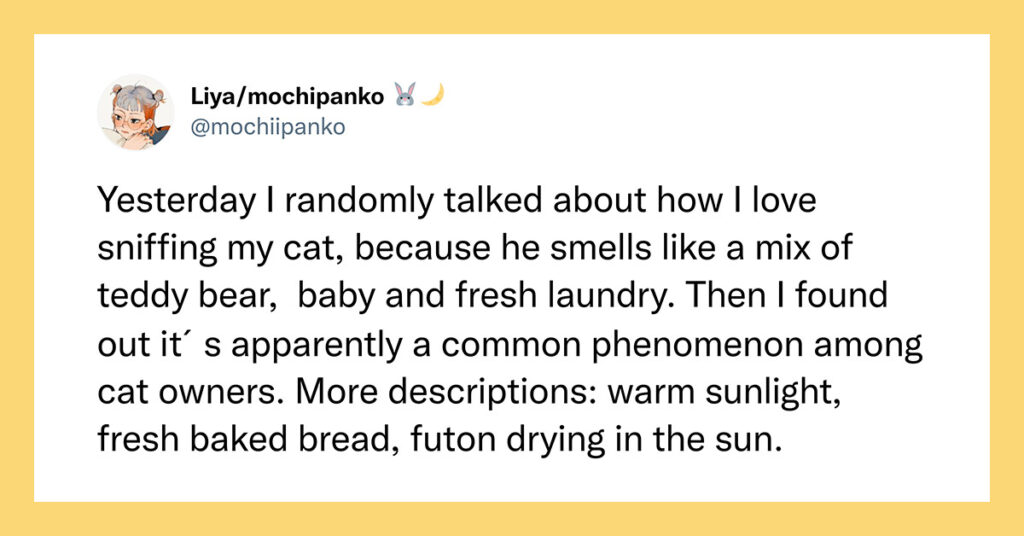Image resolution: width=1024 pixels, height=536 pixels.
Task: Click the word "Yesterday" in the tweet
Action: (176, 200)
